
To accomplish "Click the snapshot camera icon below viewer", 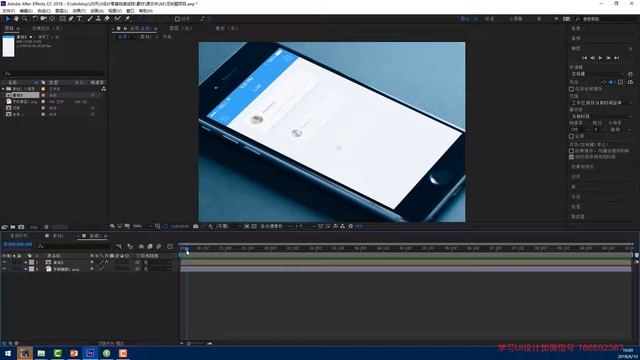I will pos(196,226).
